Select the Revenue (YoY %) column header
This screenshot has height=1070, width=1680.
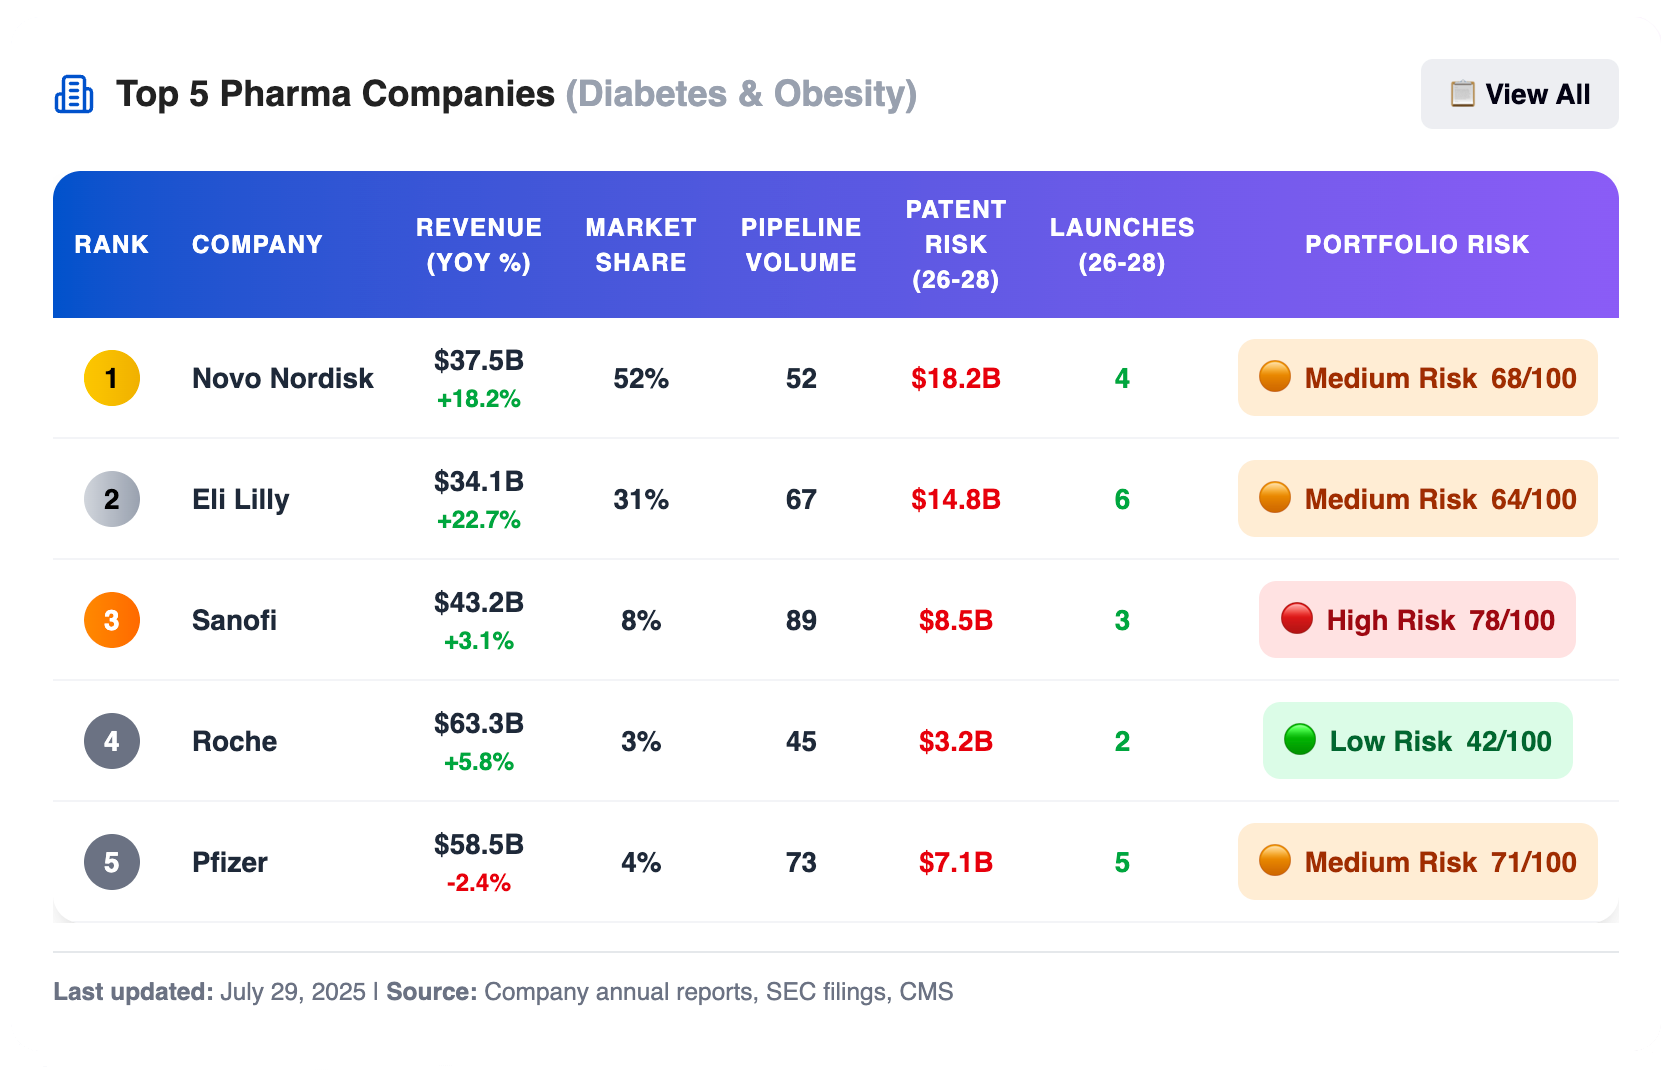click(478, 245)
